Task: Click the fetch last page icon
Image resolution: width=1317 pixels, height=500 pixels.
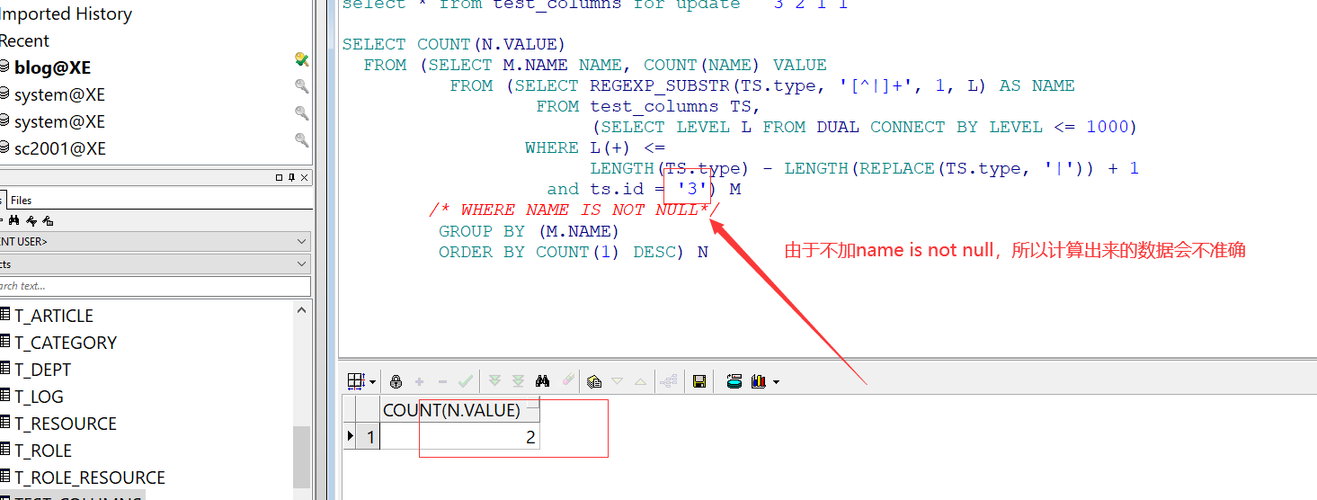Action: 518,381
